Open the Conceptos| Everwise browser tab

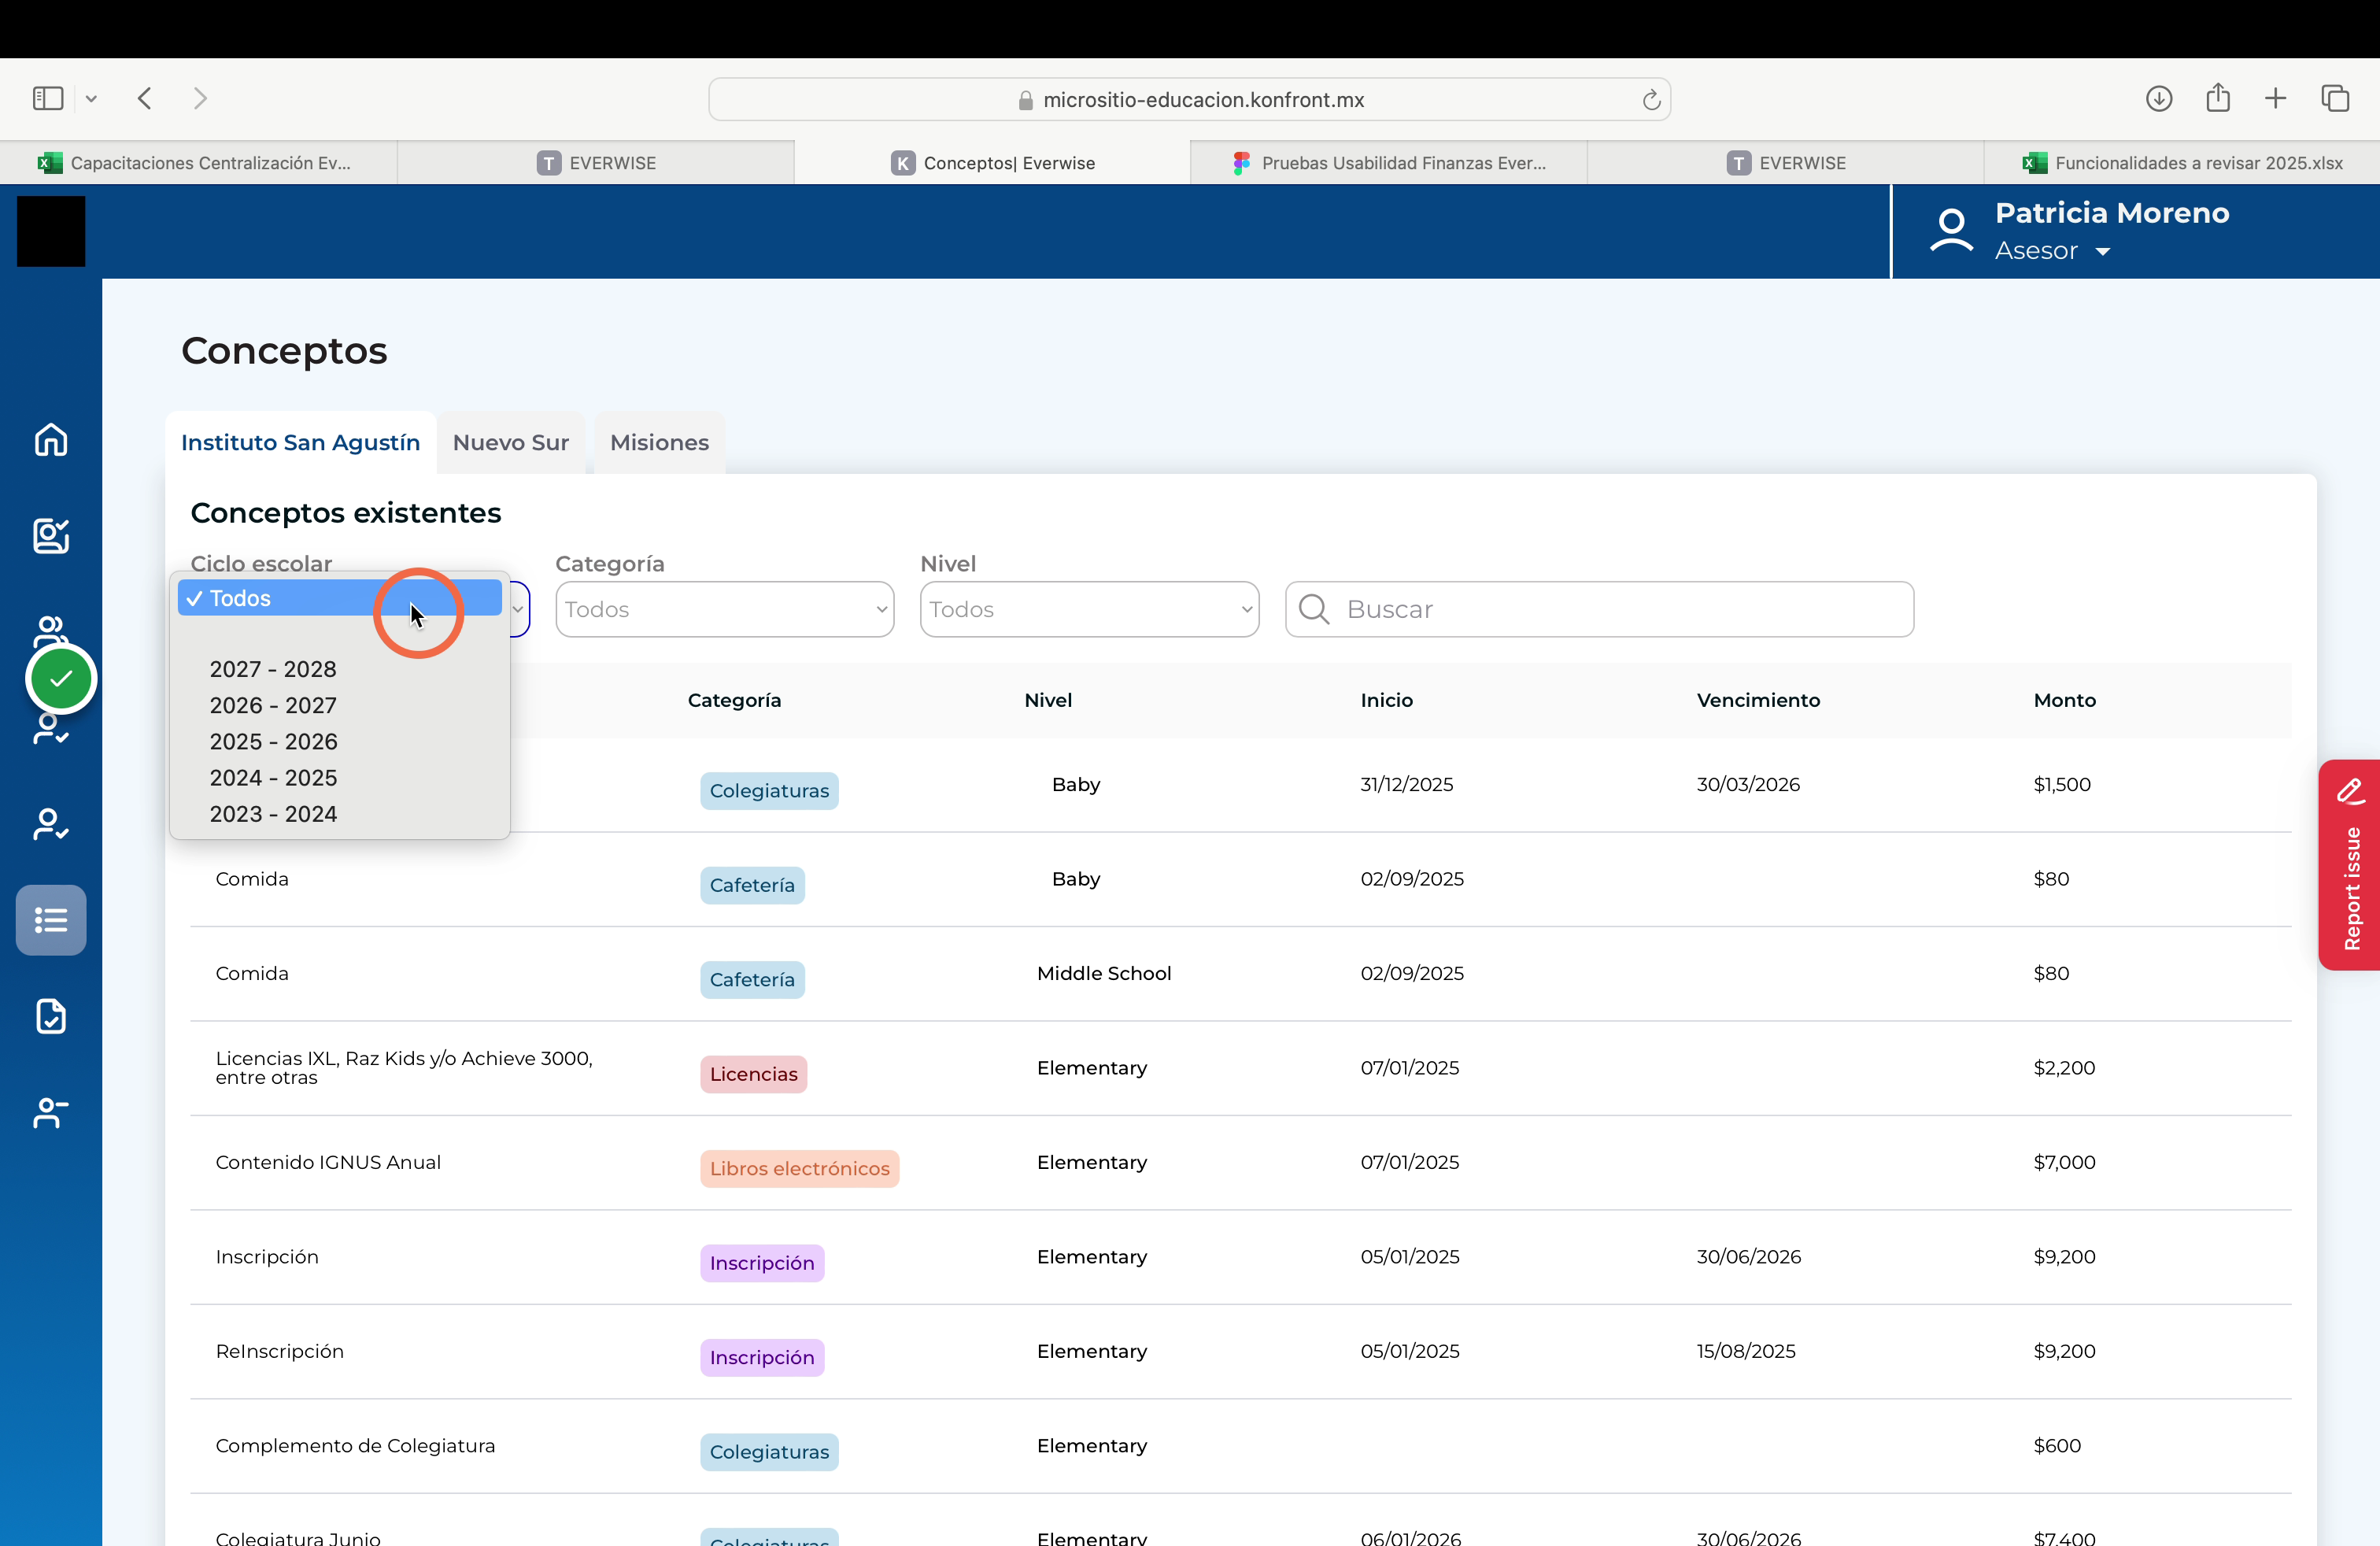992,163
